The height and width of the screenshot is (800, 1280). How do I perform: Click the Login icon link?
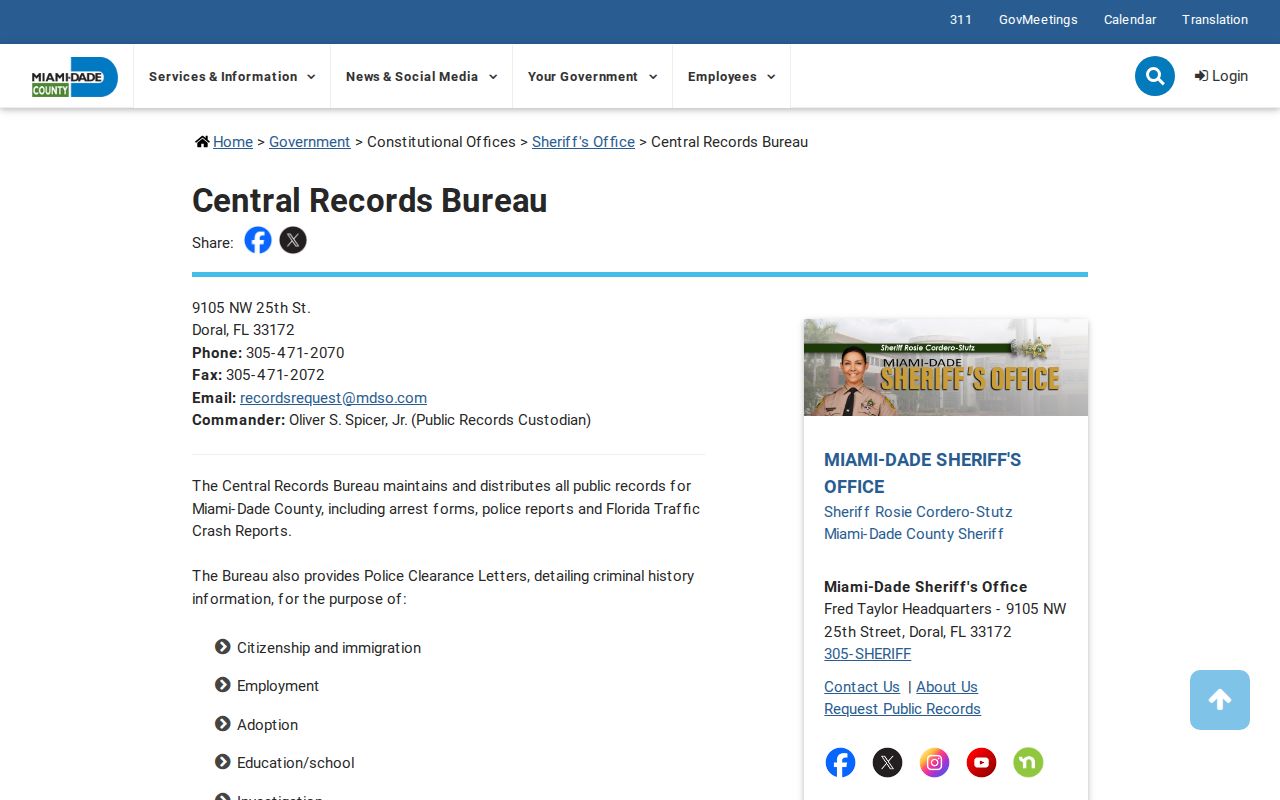[1221, 76]
